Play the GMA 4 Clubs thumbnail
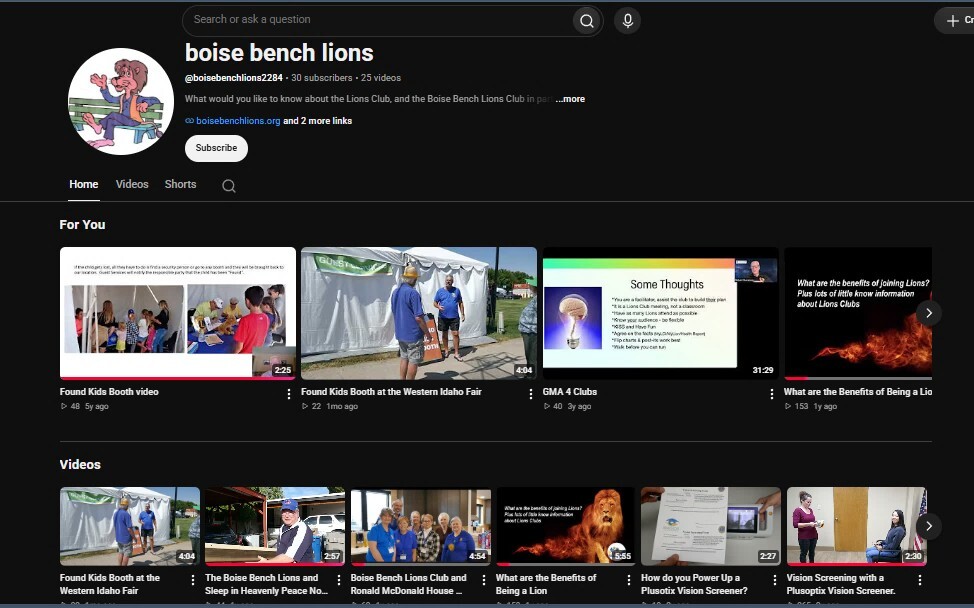This screenshot has width=974, height=608. [660, 313]
